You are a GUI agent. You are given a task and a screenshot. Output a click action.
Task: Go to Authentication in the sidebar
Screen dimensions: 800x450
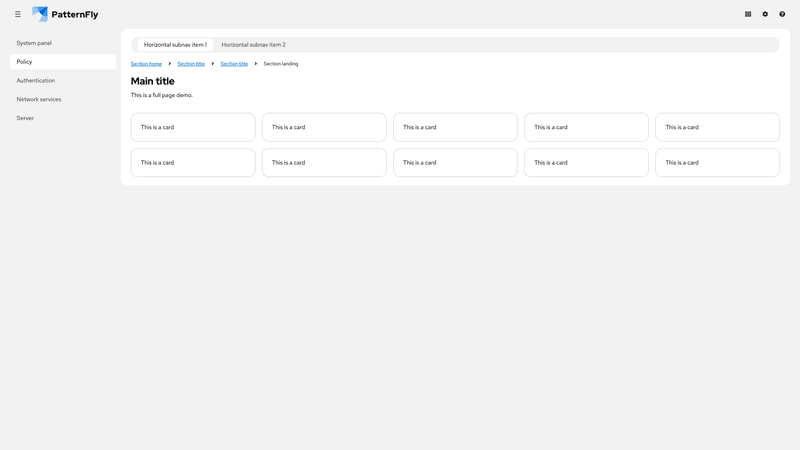[36, 80]
